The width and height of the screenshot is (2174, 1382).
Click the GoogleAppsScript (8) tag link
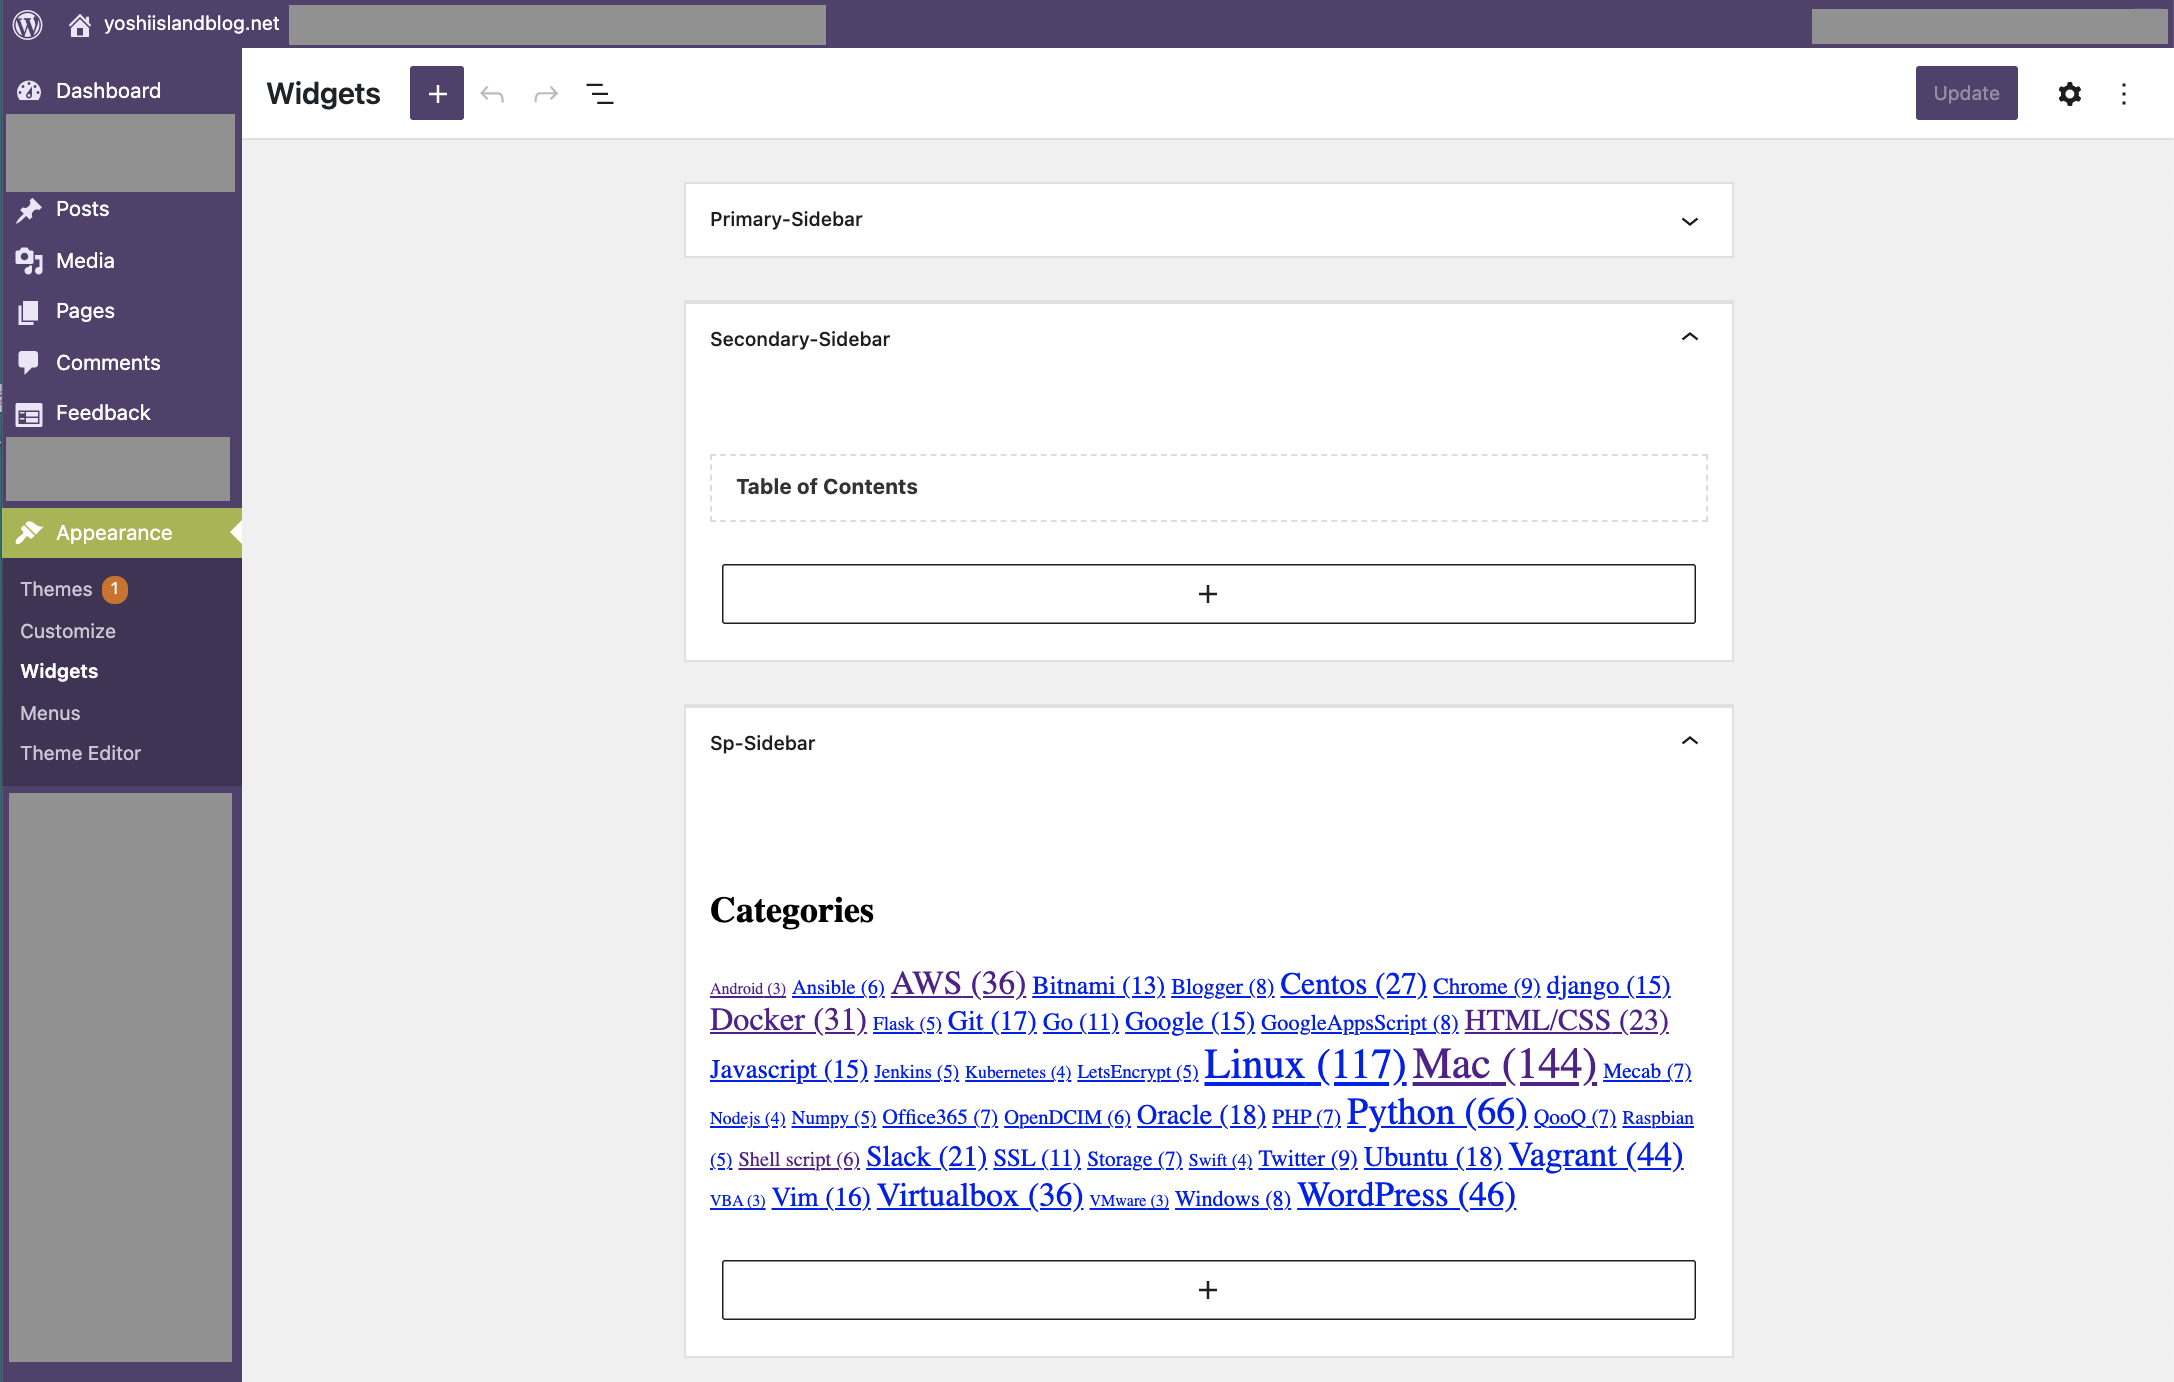click(1359, 1022)
